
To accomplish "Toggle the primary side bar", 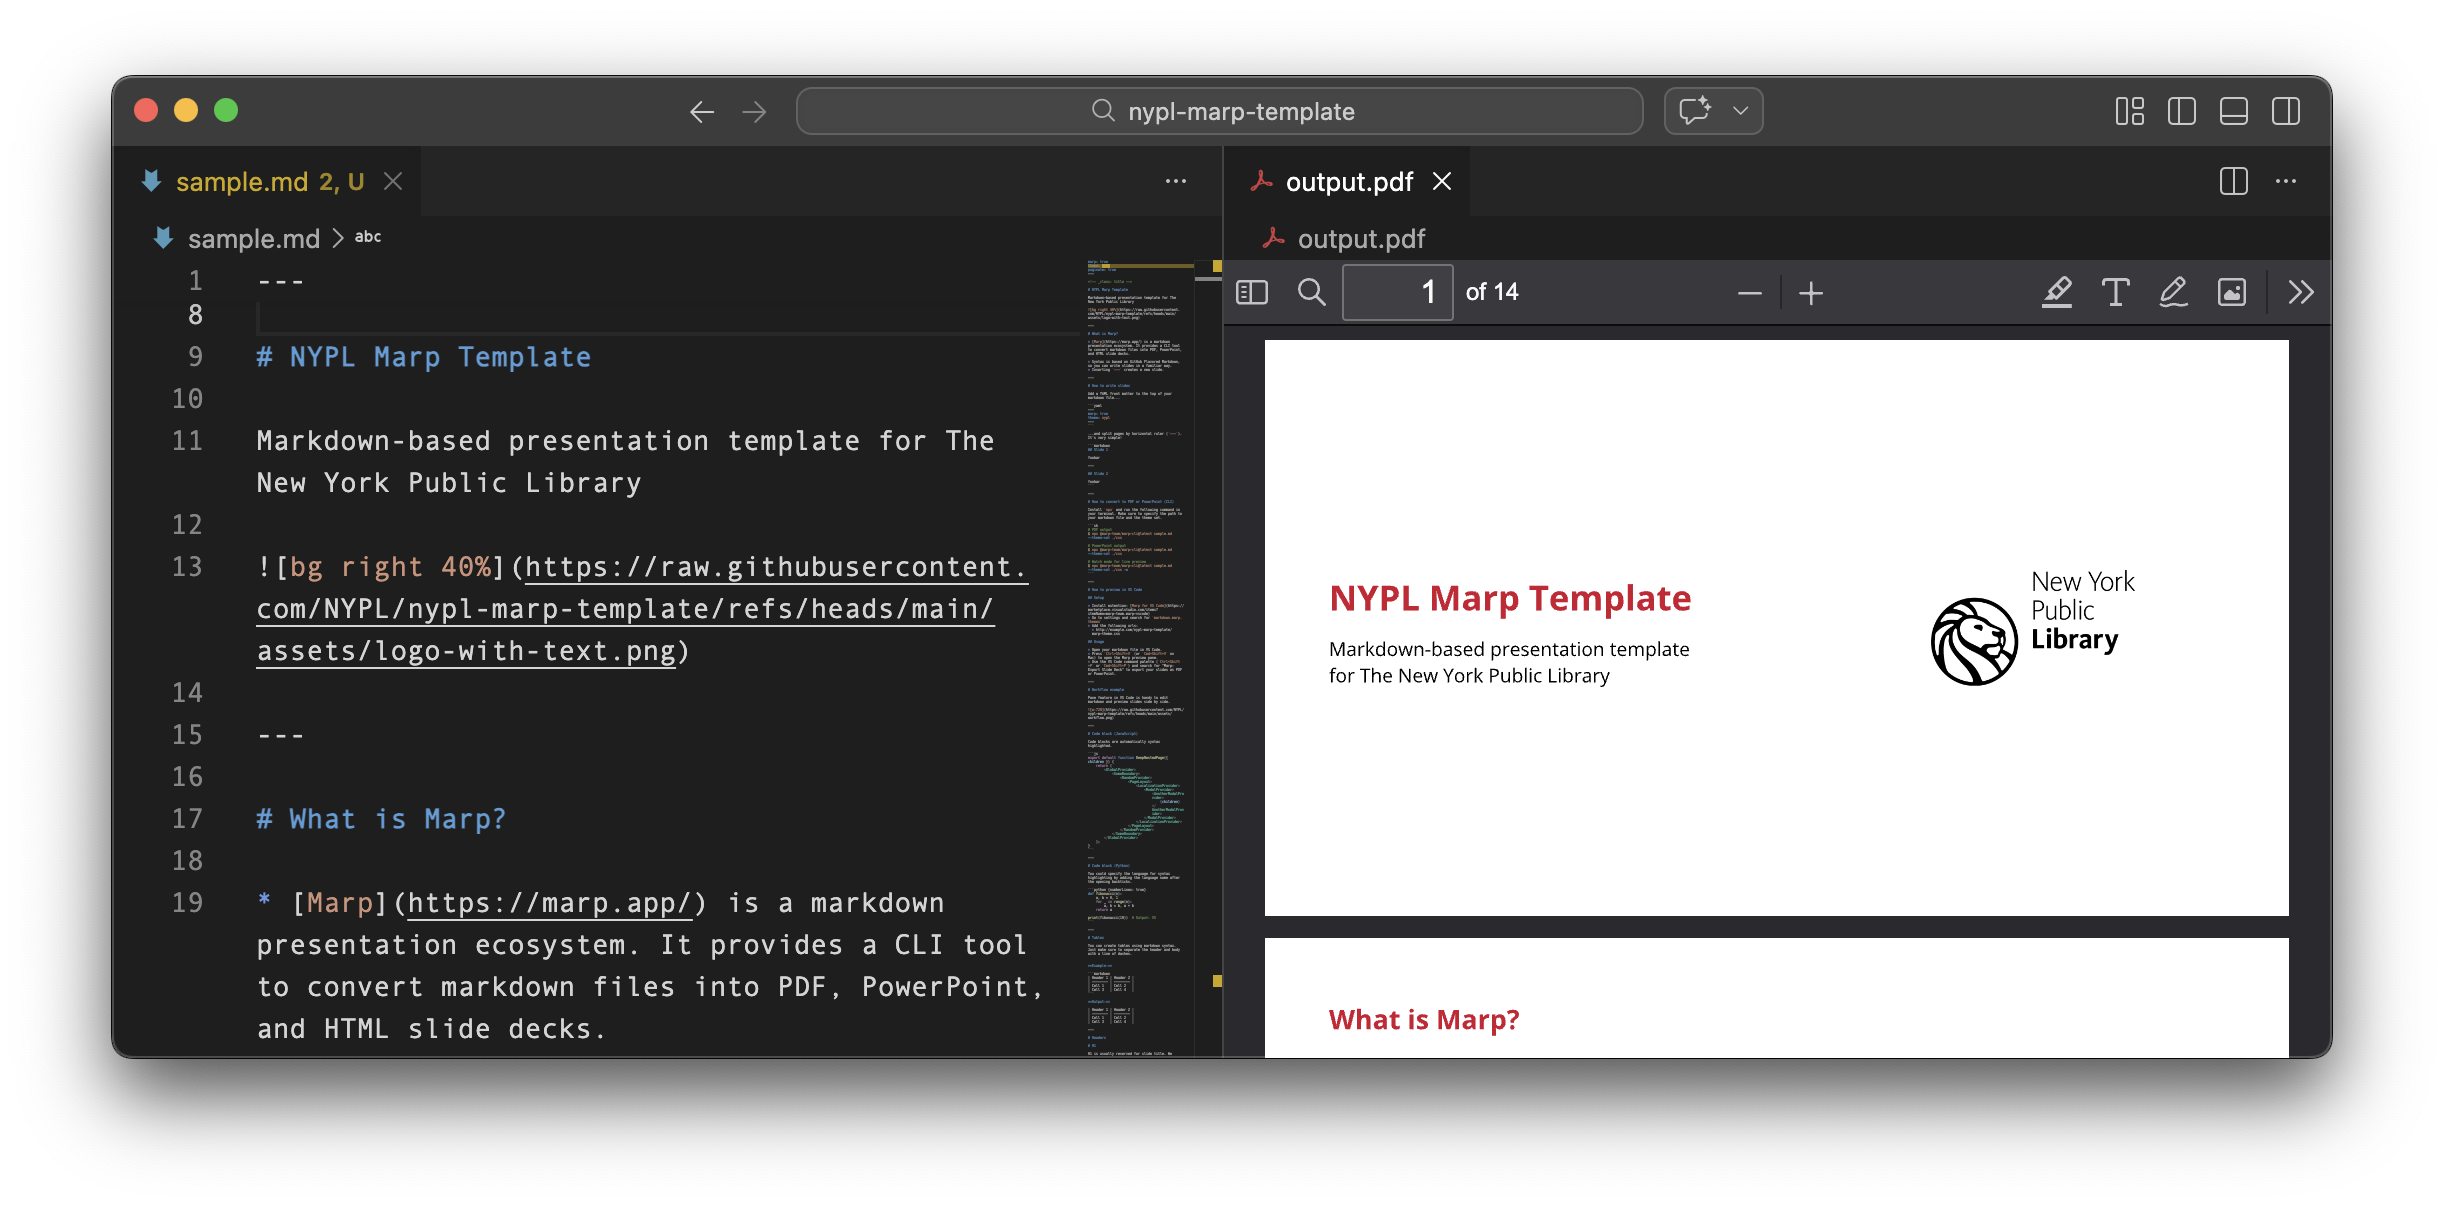I will (2181, 111).
